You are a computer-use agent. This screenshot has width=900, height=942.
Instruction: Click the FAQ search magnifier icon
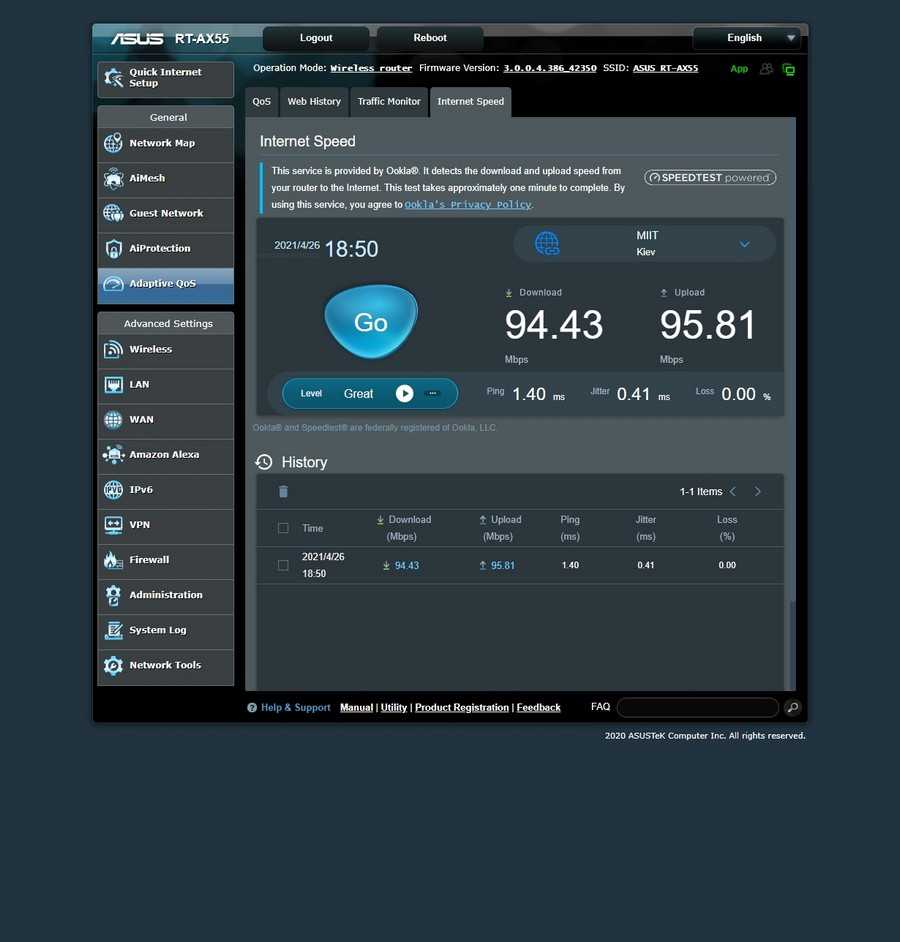792,708
